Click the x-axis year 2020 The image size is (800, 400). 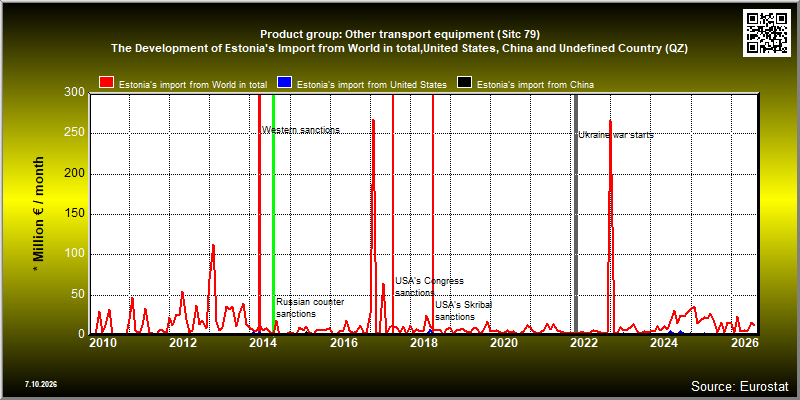[x=504, y=343]
